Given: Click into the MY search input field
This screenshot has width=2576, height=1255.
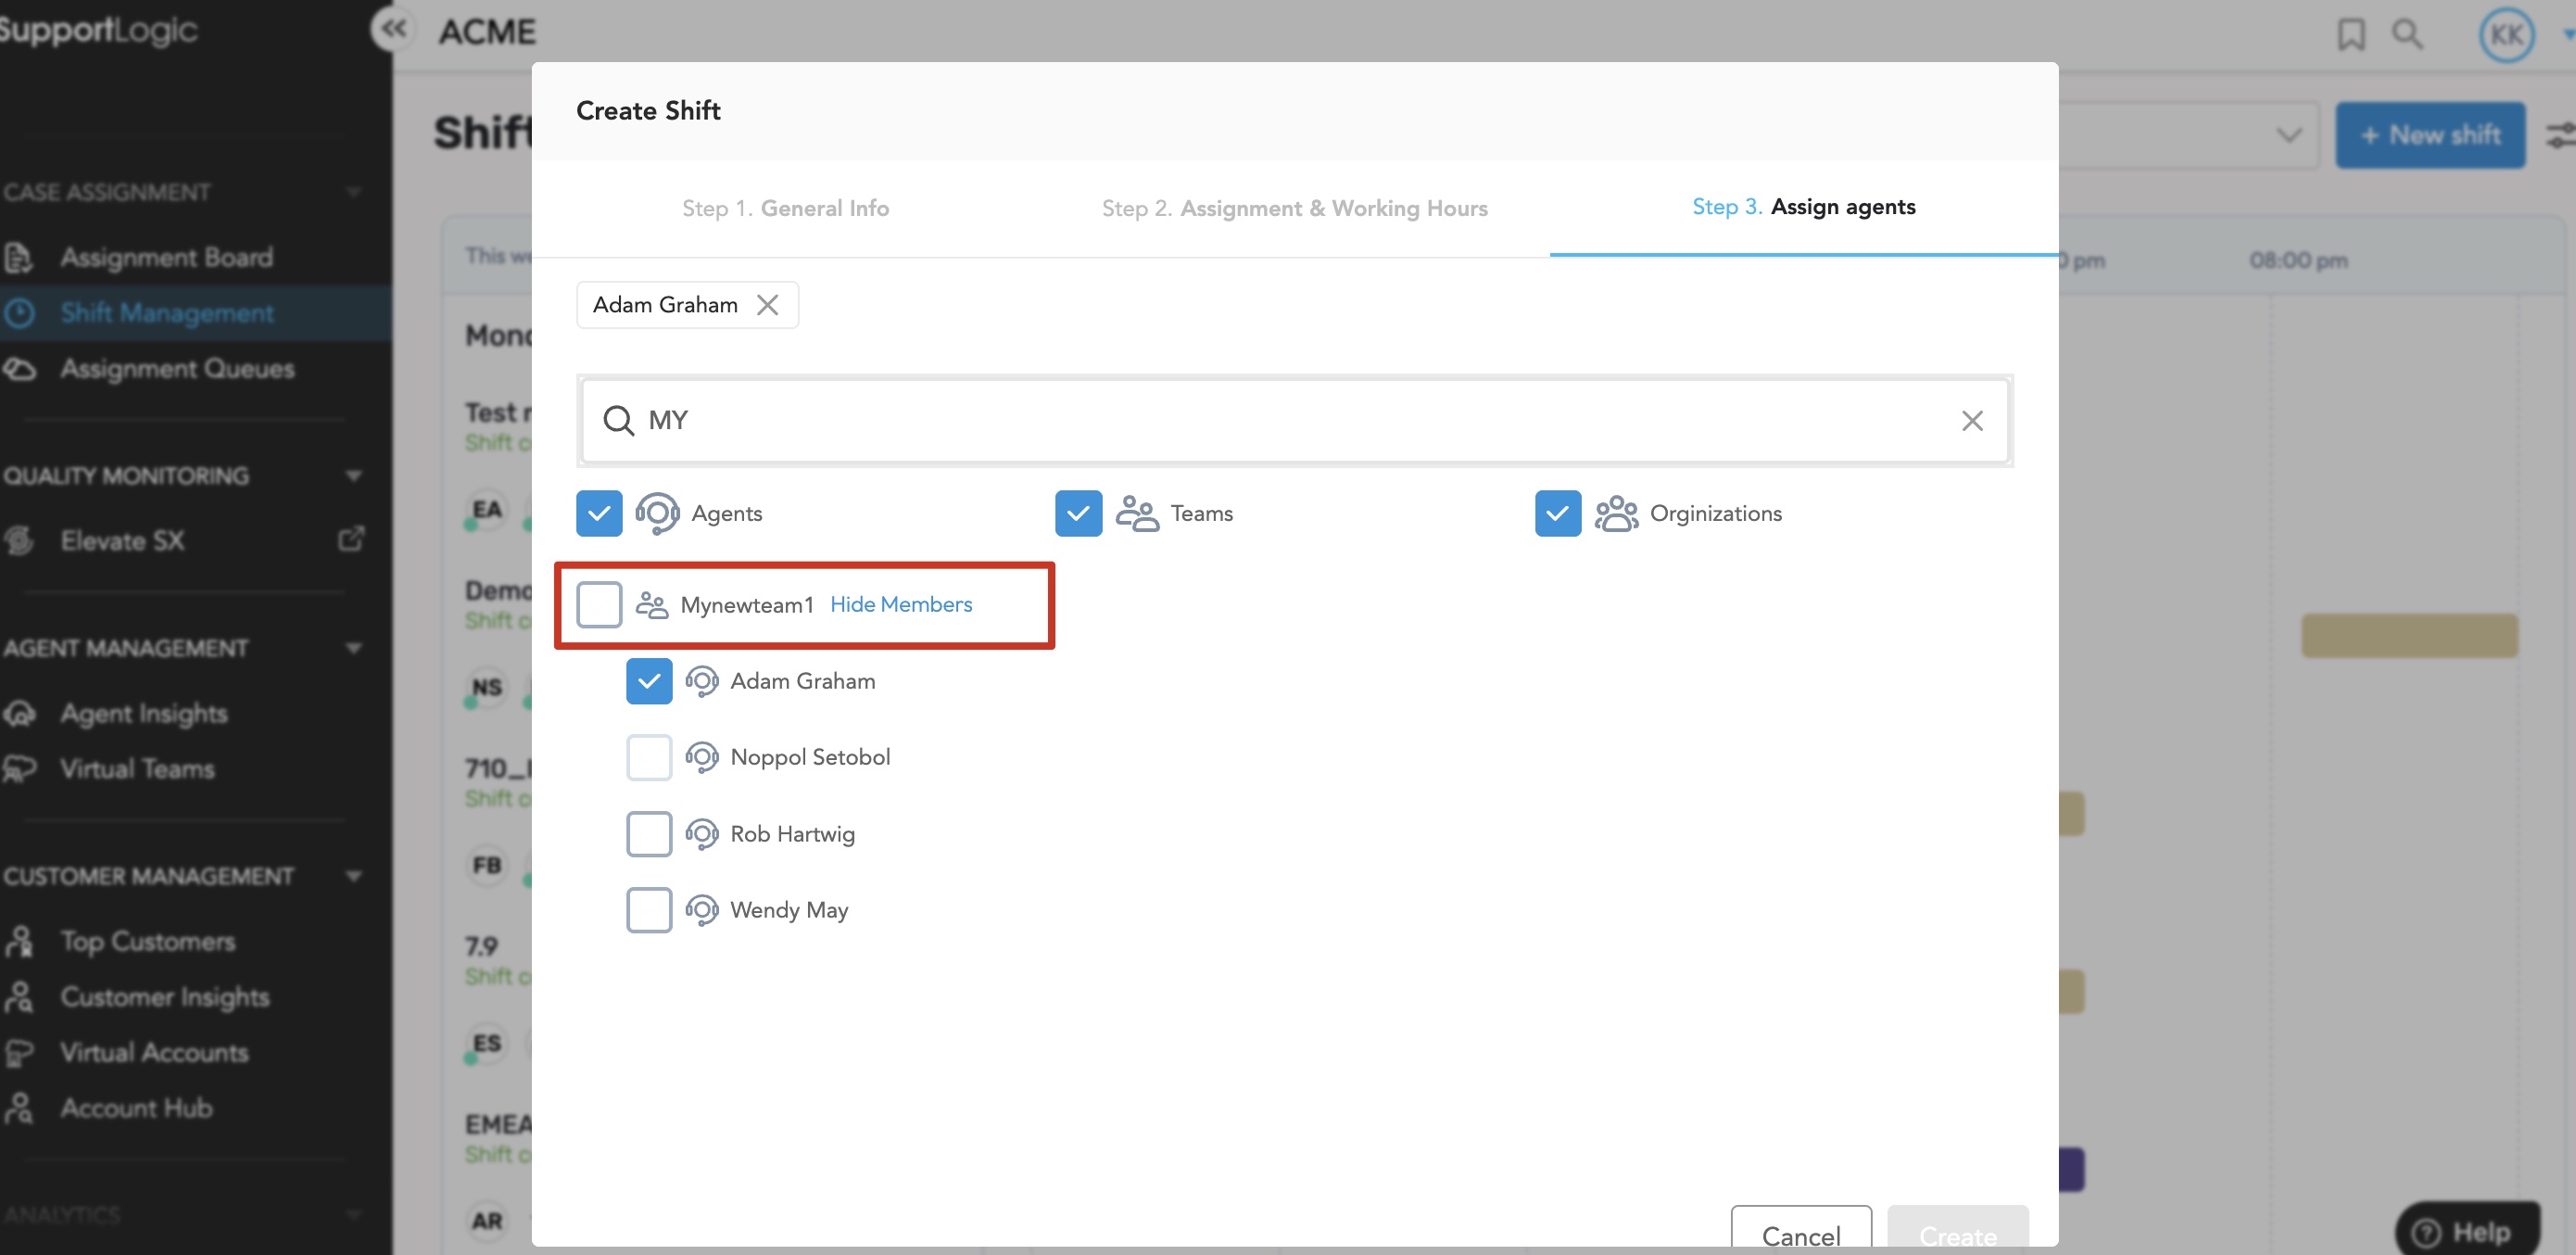Looking at the screenshot, I should pyautogui.click(x=1290, y=421).
